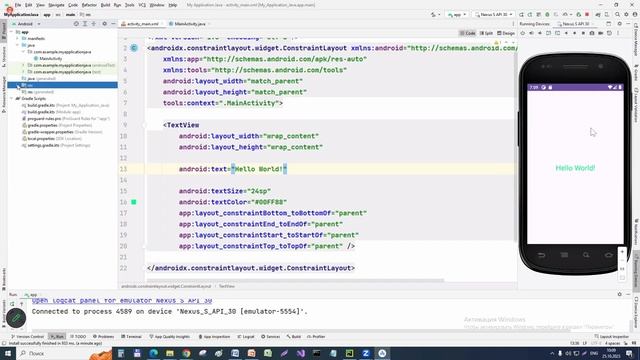Viewport: 640px width, 360px height.
Task: Select the activity_main.xml editor tab
Action: (142, 24)
